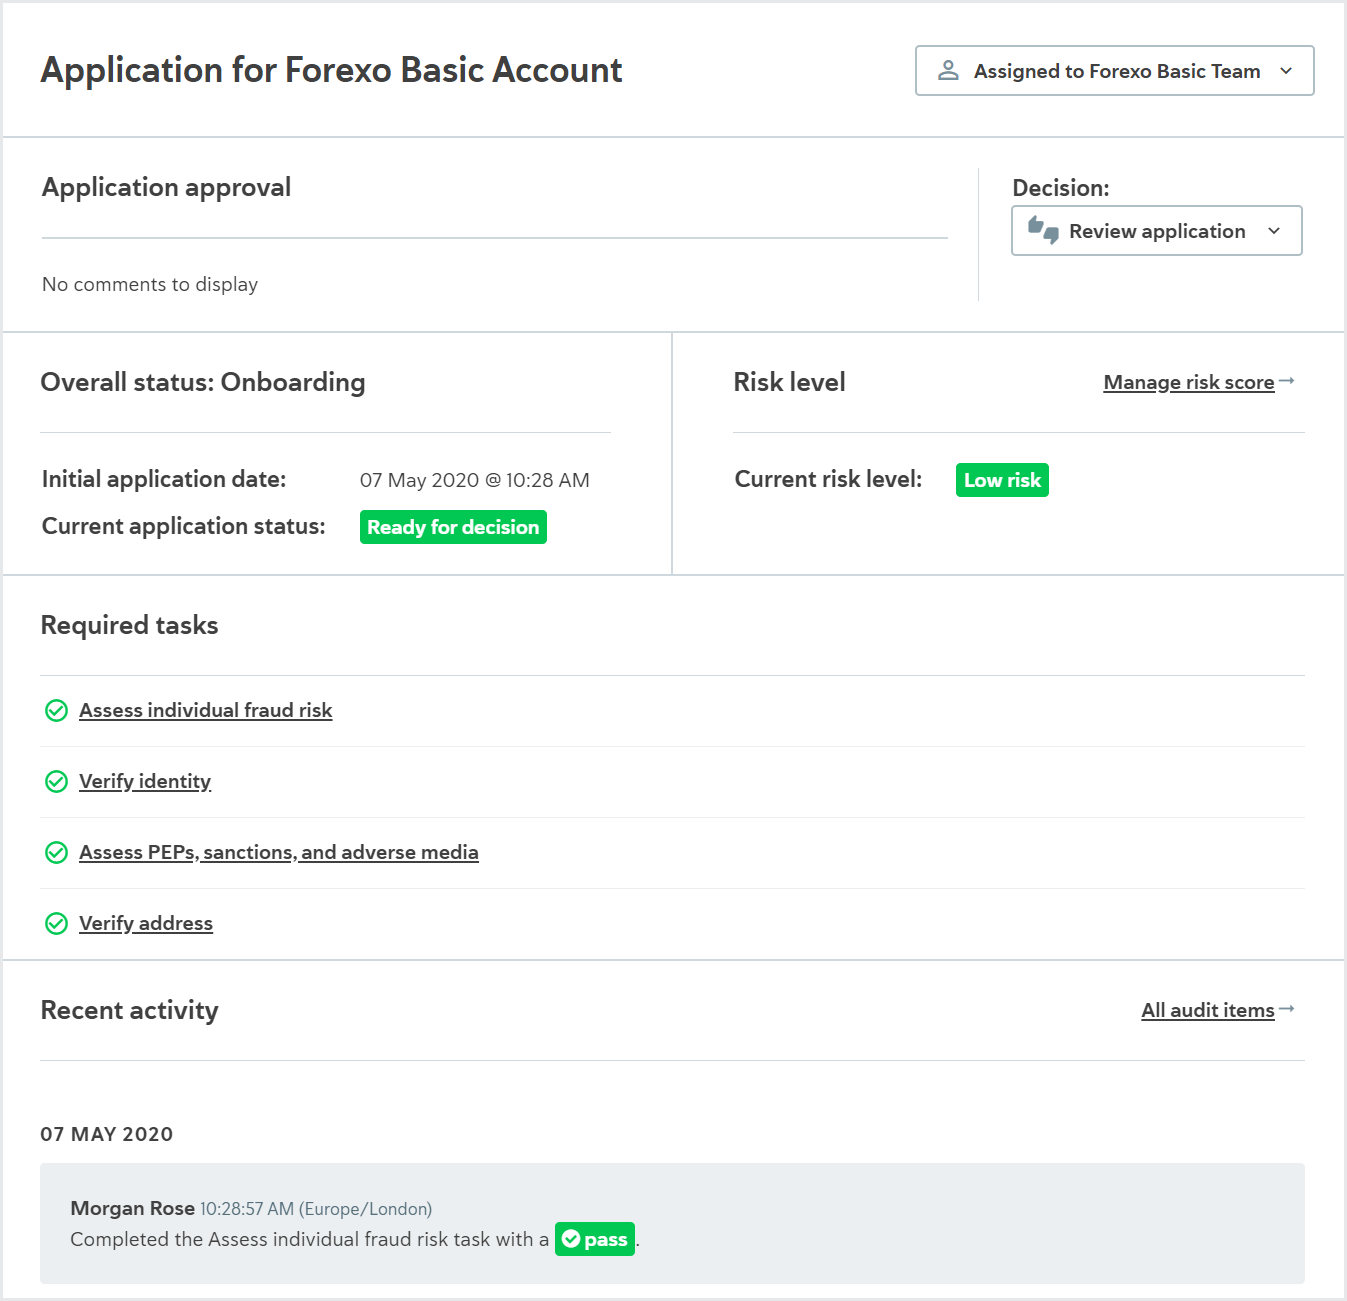
Task: Click the 07 MAY 2020 activity date heading
Action: coord(107,1134)
